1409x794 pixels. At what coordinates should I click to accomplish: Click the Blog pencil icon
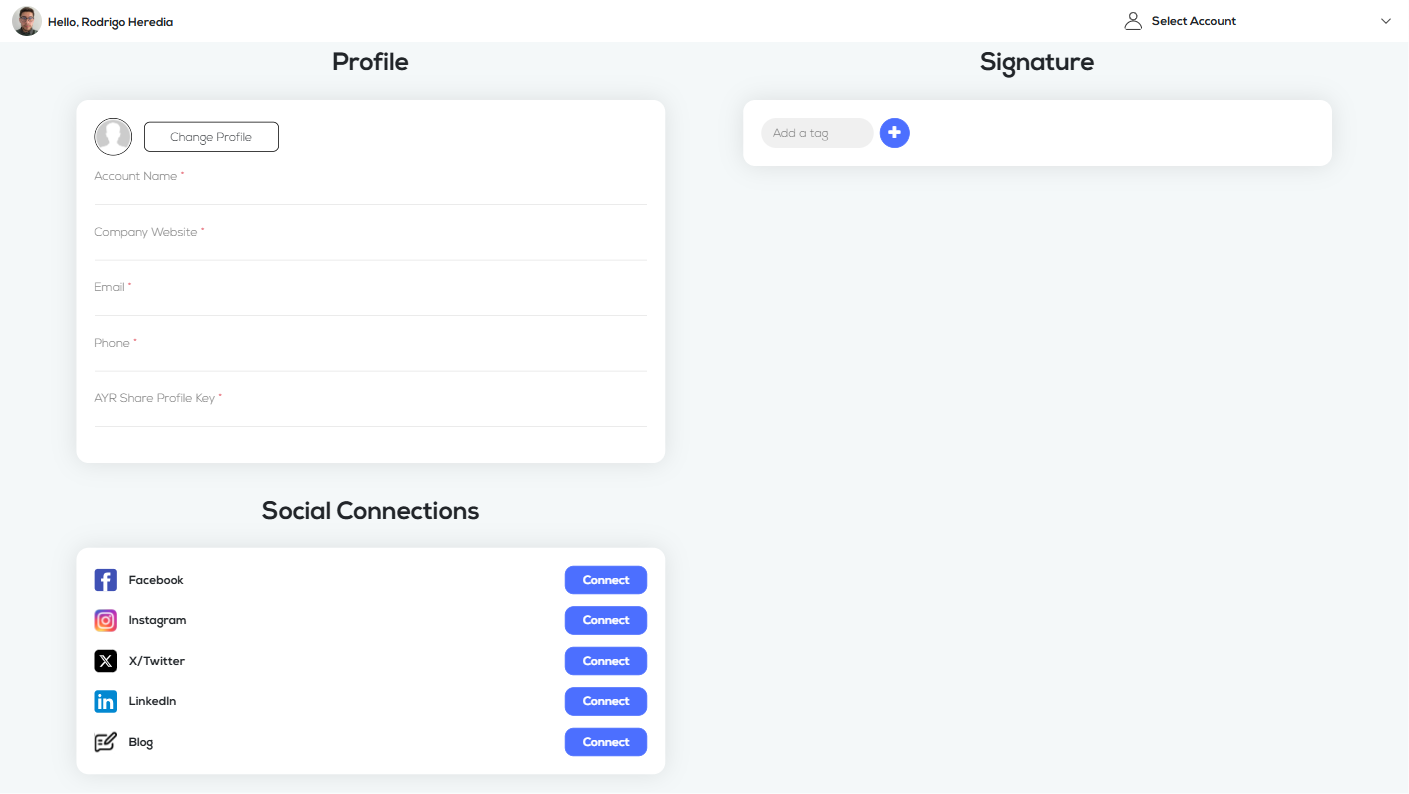coord(105,741)
